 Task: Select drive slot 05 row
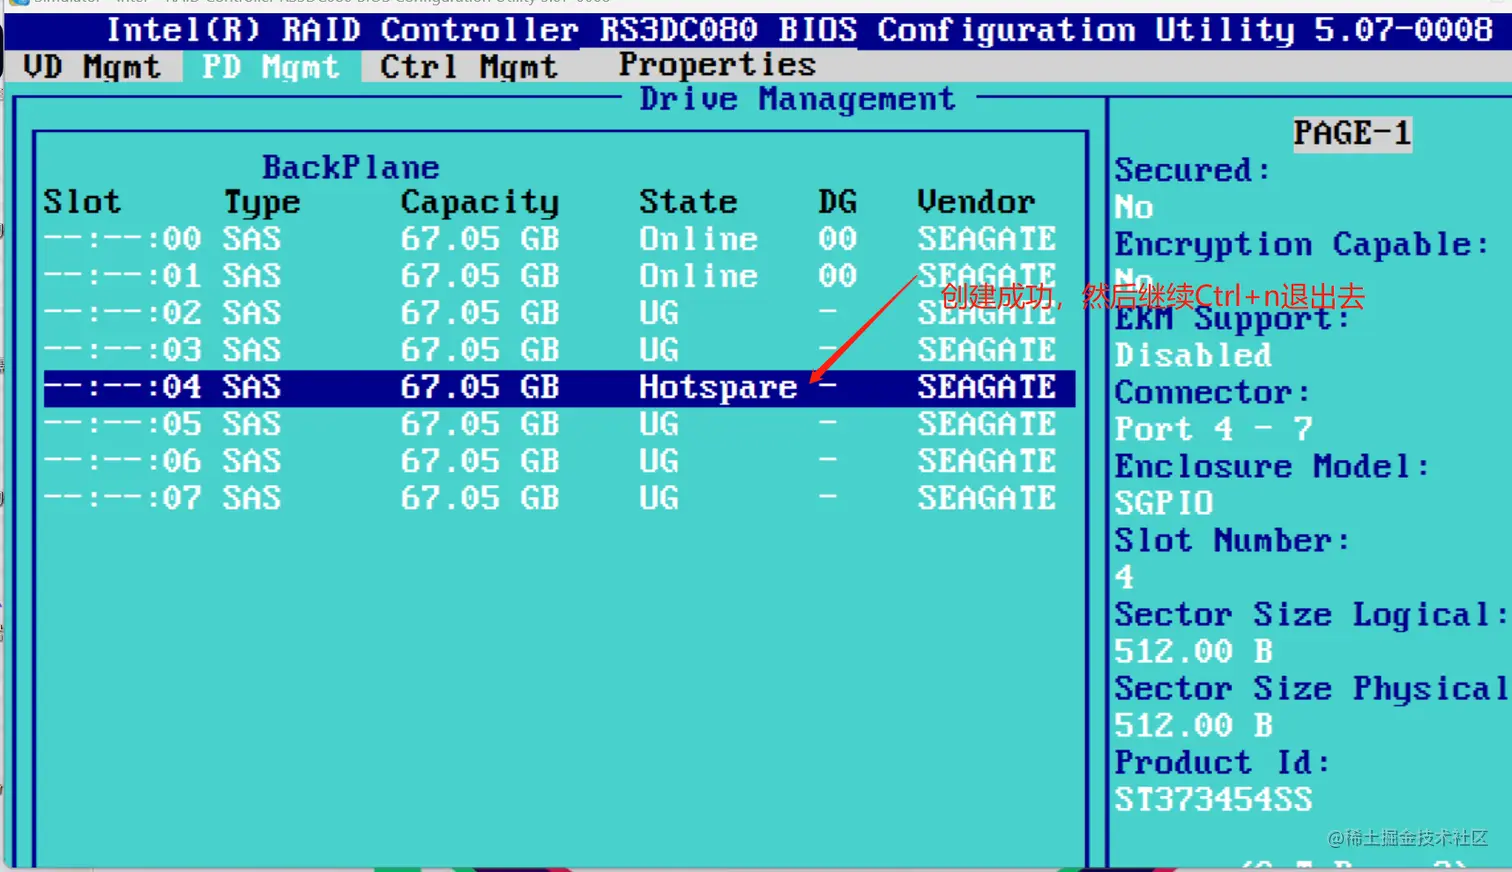coord(559,425)
